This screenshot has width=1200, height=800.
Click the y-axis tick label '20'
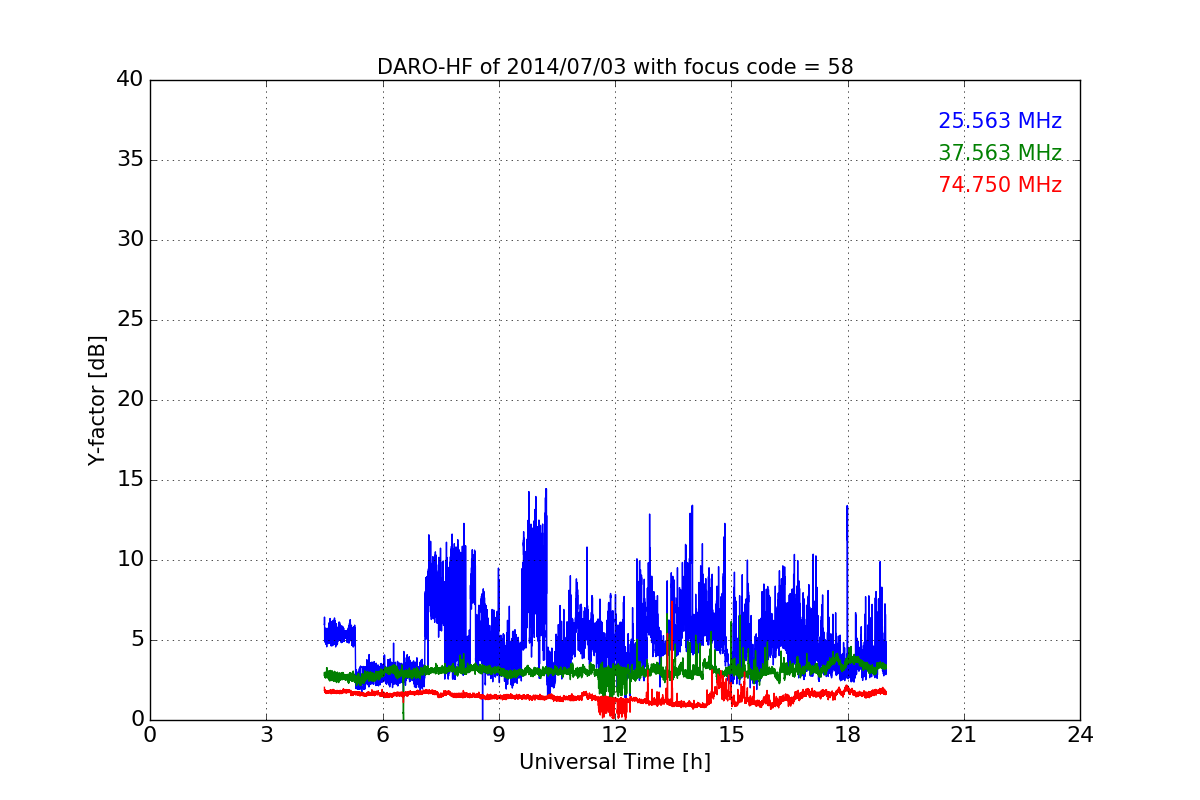[x=130, y=400]
